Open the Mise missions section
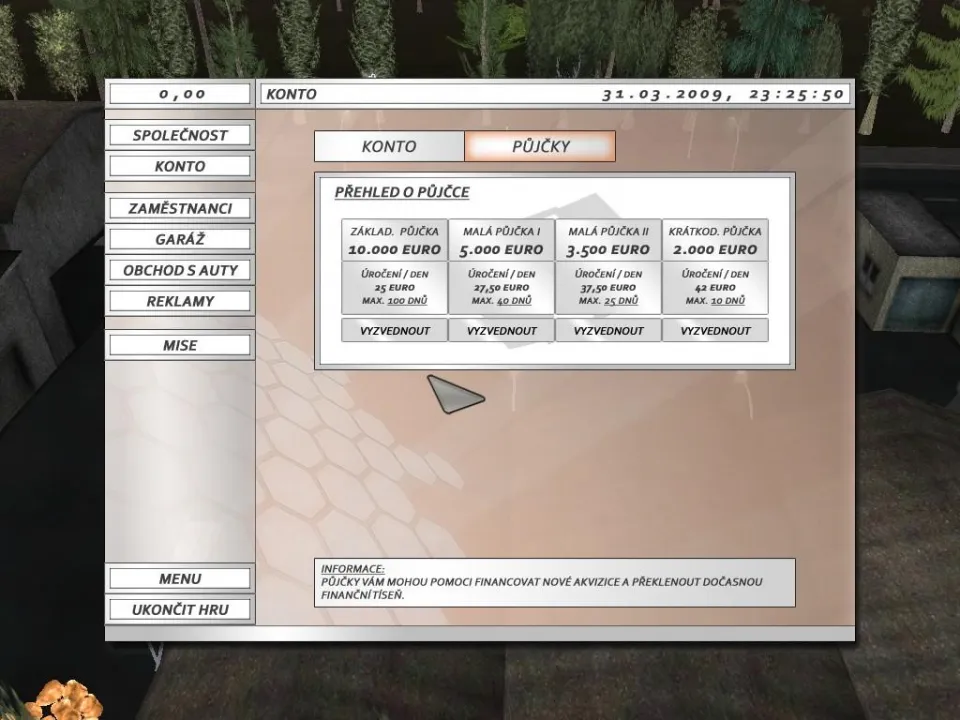 (x=180, y=345)
